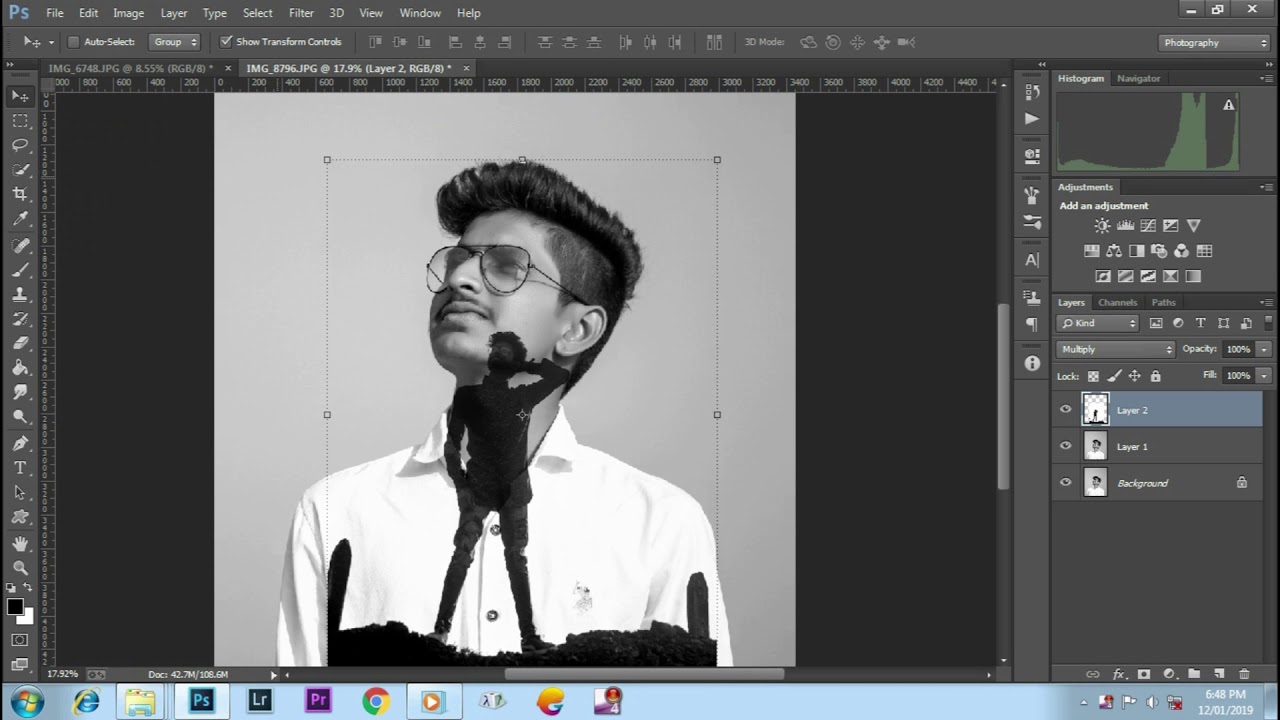
Task: Delete layer using trash icon
Action: click(1244, 675)
